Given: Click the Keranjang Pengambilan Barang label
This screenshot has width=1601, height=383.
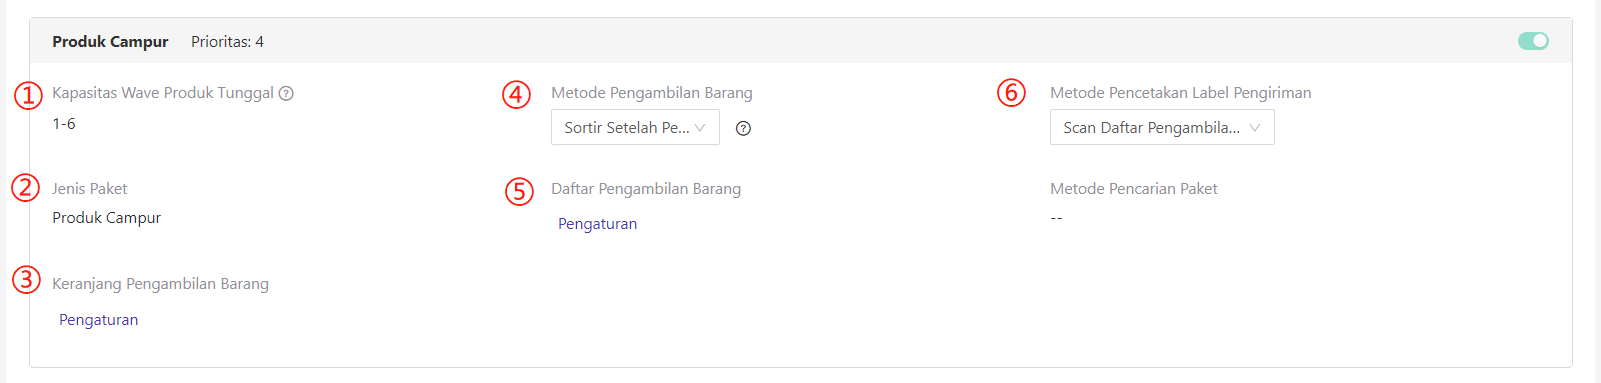Looking at the screenshot, I should point(160,284).
